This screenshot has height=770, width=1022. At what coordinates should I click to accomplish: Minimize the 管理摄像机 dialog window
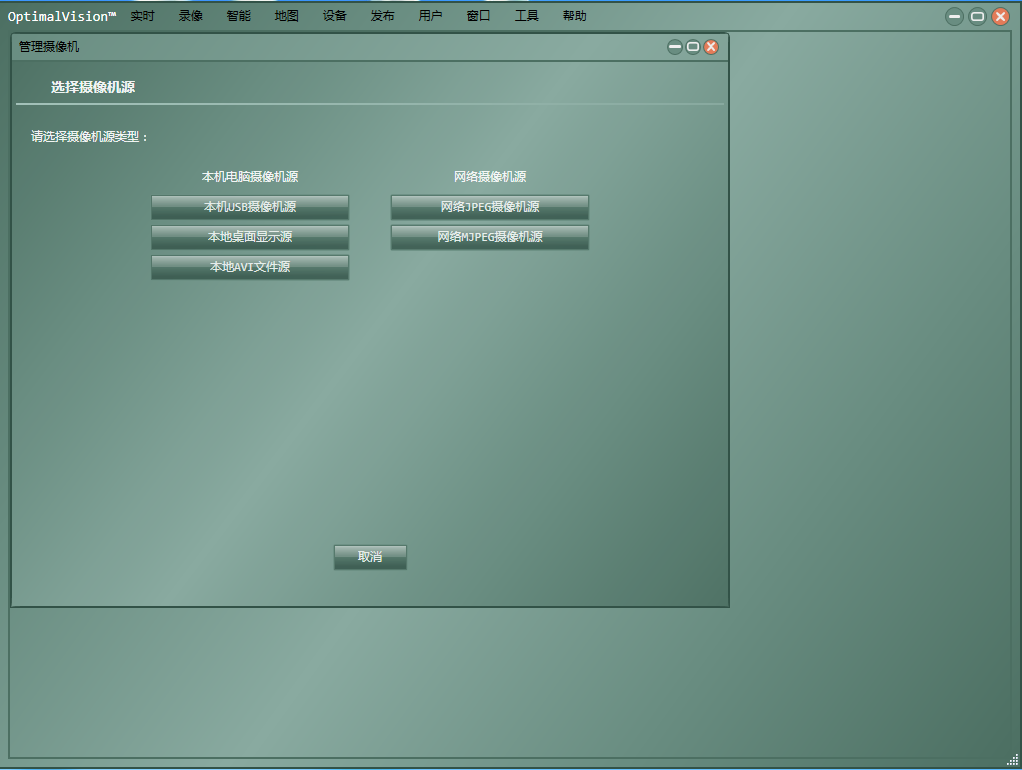click(x=675, y=47)
